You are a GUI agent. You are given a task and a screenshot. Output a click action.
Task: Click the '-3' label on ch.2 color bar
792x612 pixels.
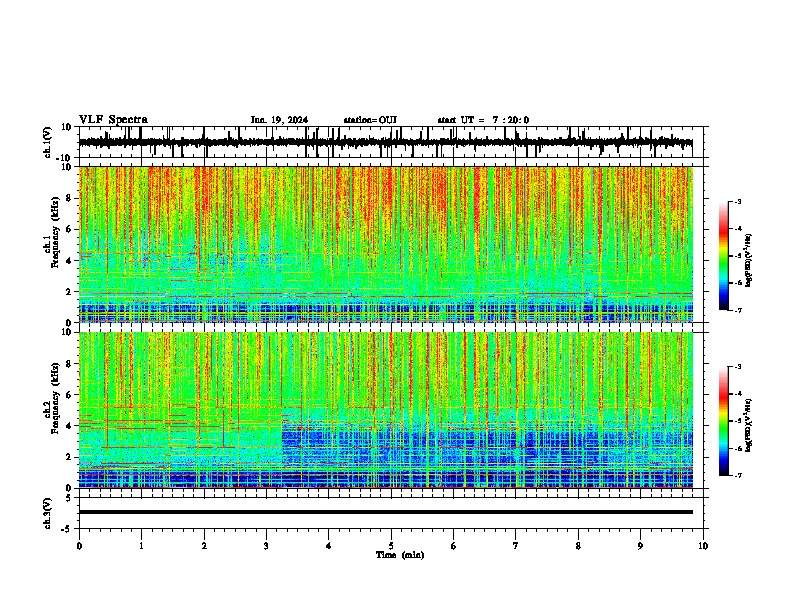click(737, 367)
